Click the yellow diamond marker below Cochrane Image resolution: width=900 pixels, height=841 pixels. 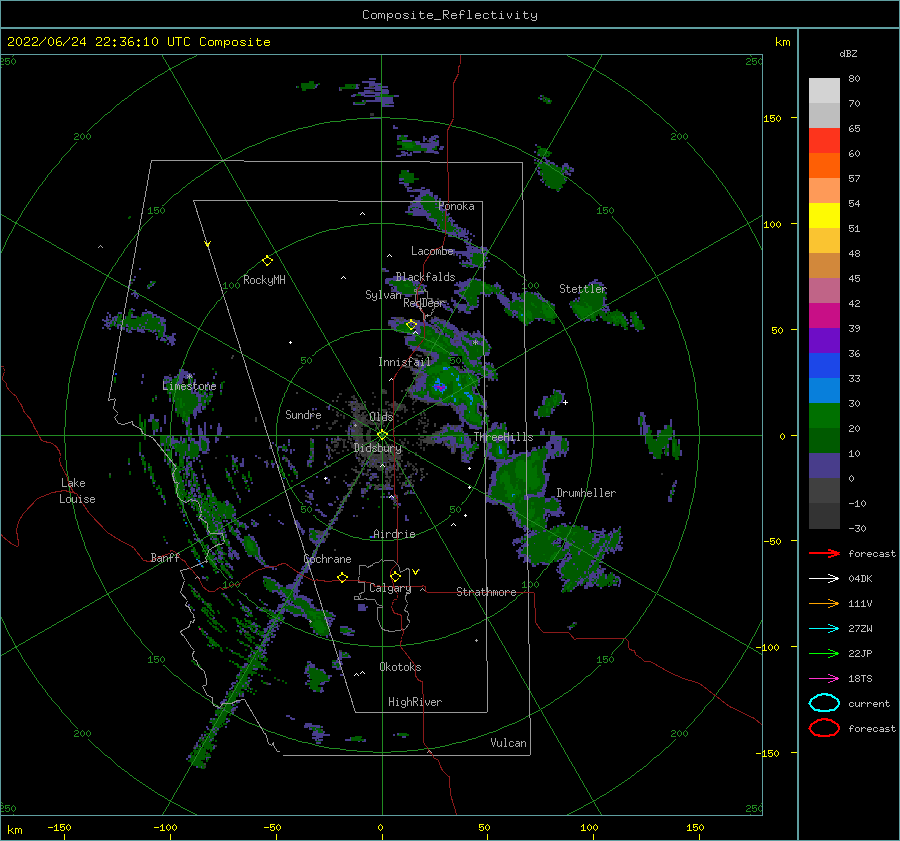[342, 577]
